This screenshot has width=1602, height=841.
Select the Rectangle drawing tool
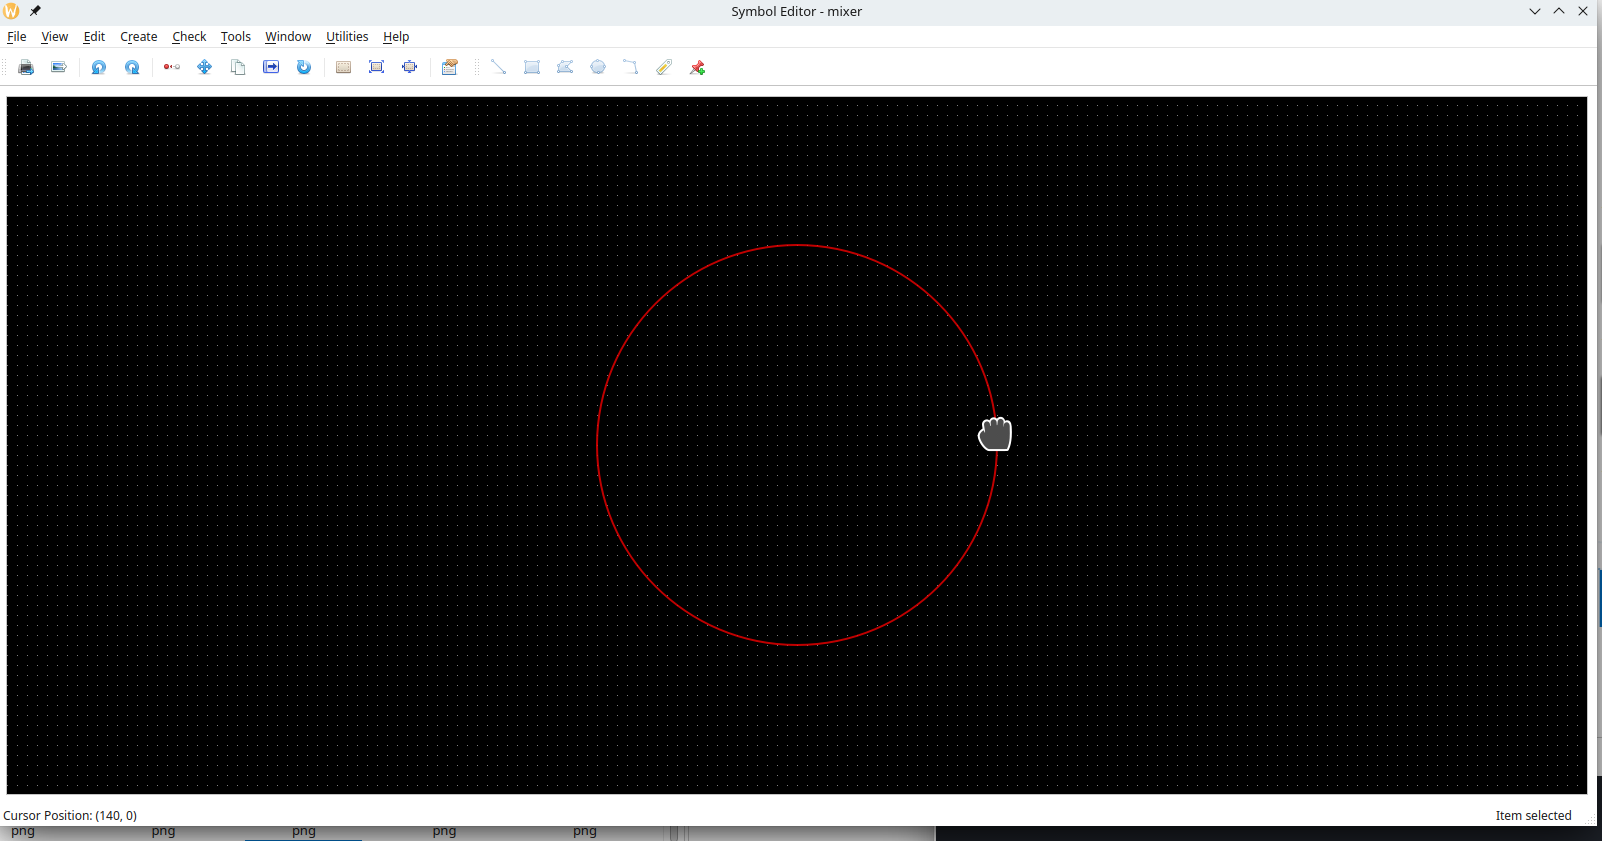point(532,67)
